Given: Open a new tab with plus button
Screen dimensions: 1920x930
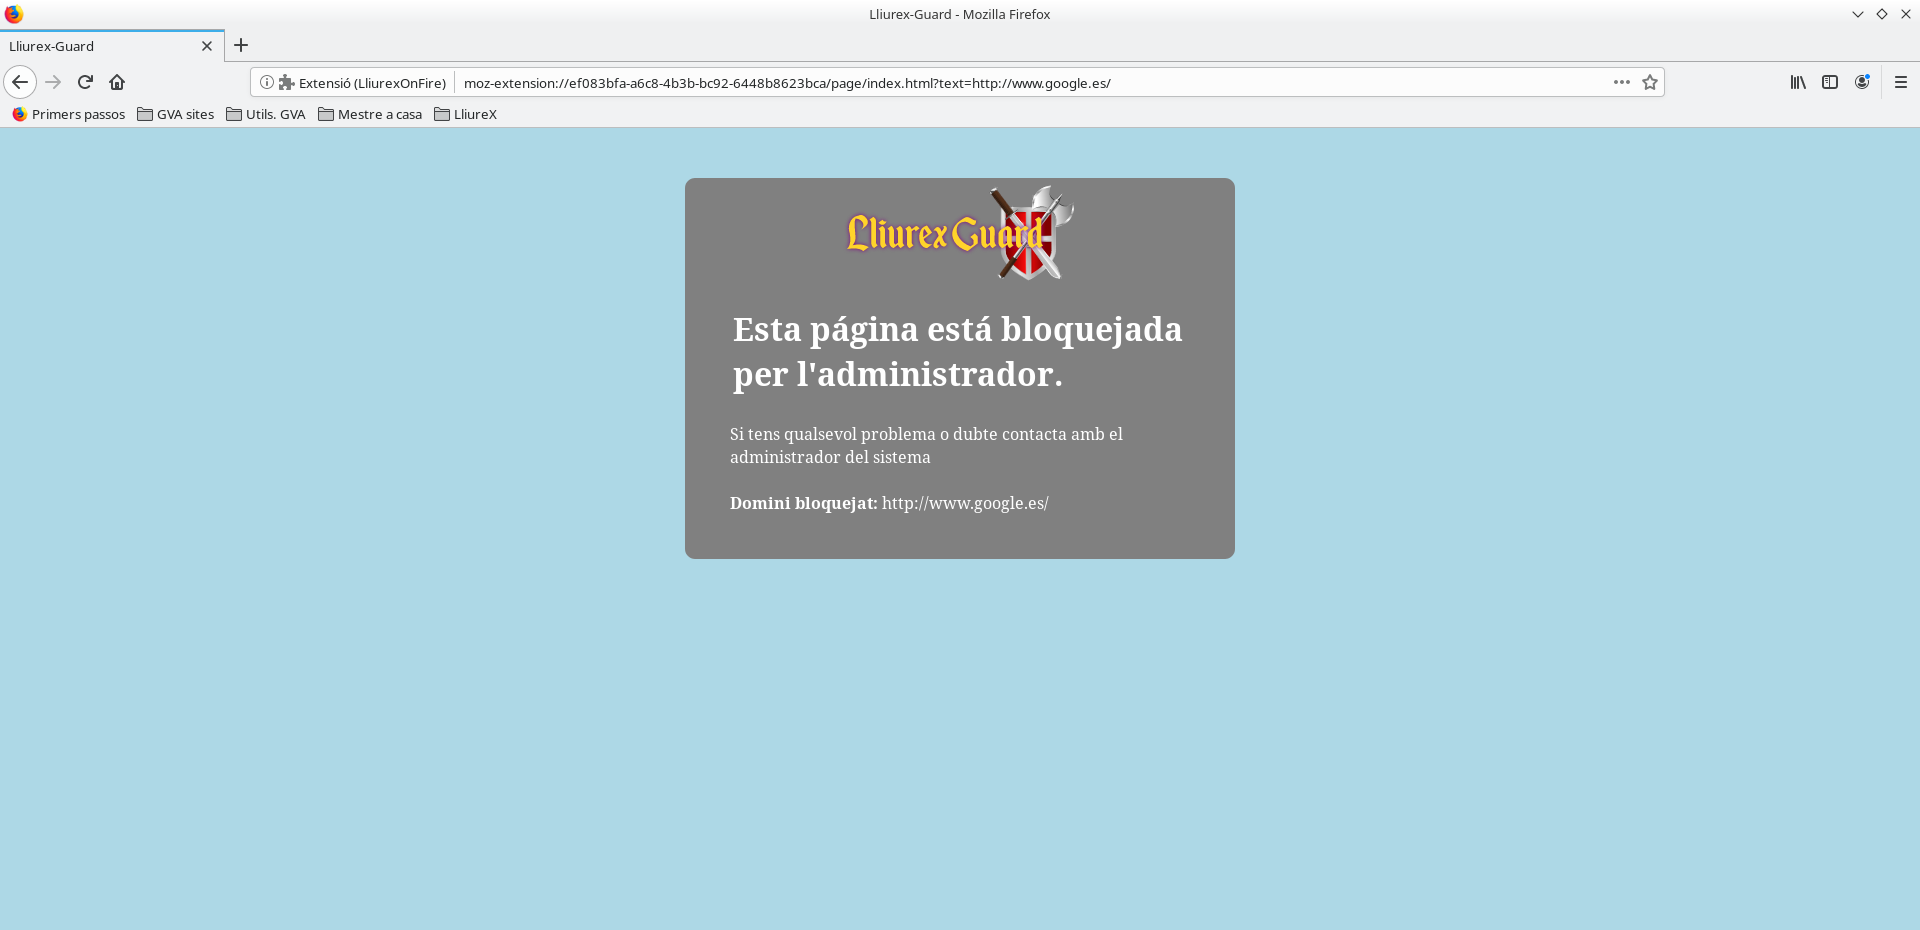Looking at the screenshot, I should tap(241, 45).
